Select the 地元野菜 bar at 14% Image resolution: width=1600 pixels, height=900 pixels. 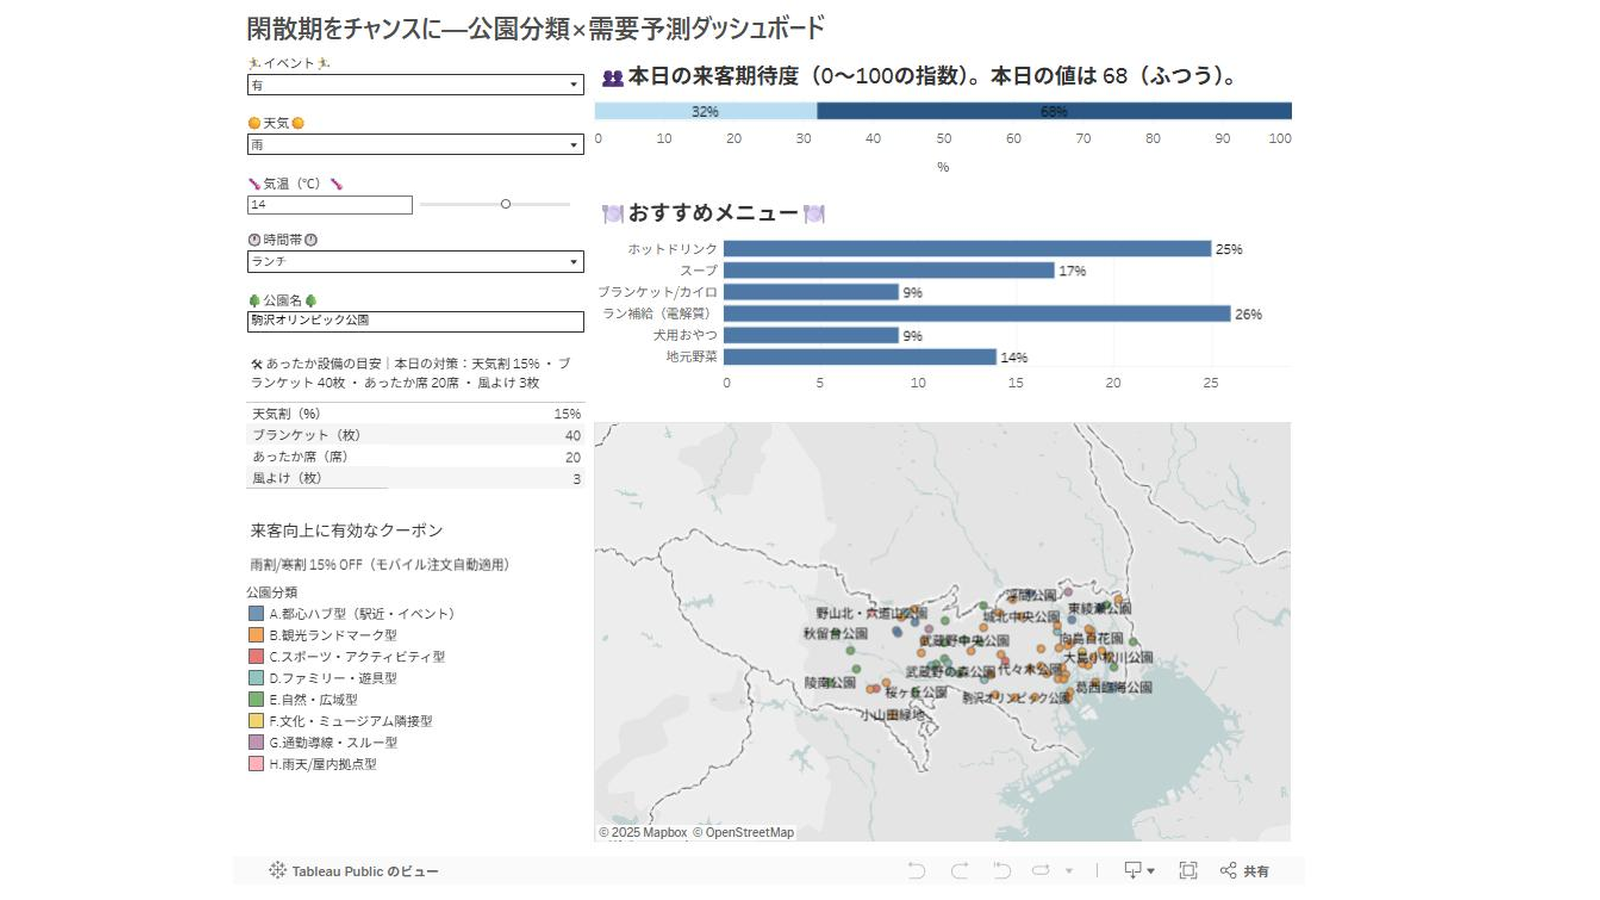pyautogui.click(x=860, y=357)
